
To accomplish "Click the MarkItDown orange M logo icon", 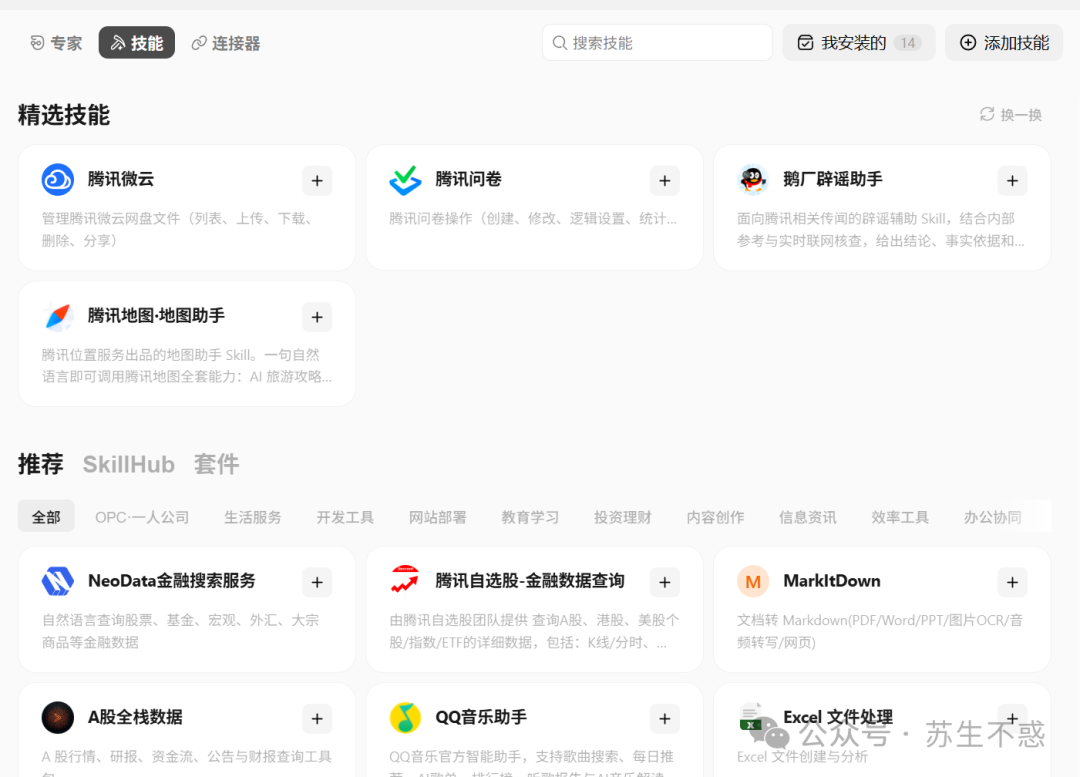I will point(753,581).
